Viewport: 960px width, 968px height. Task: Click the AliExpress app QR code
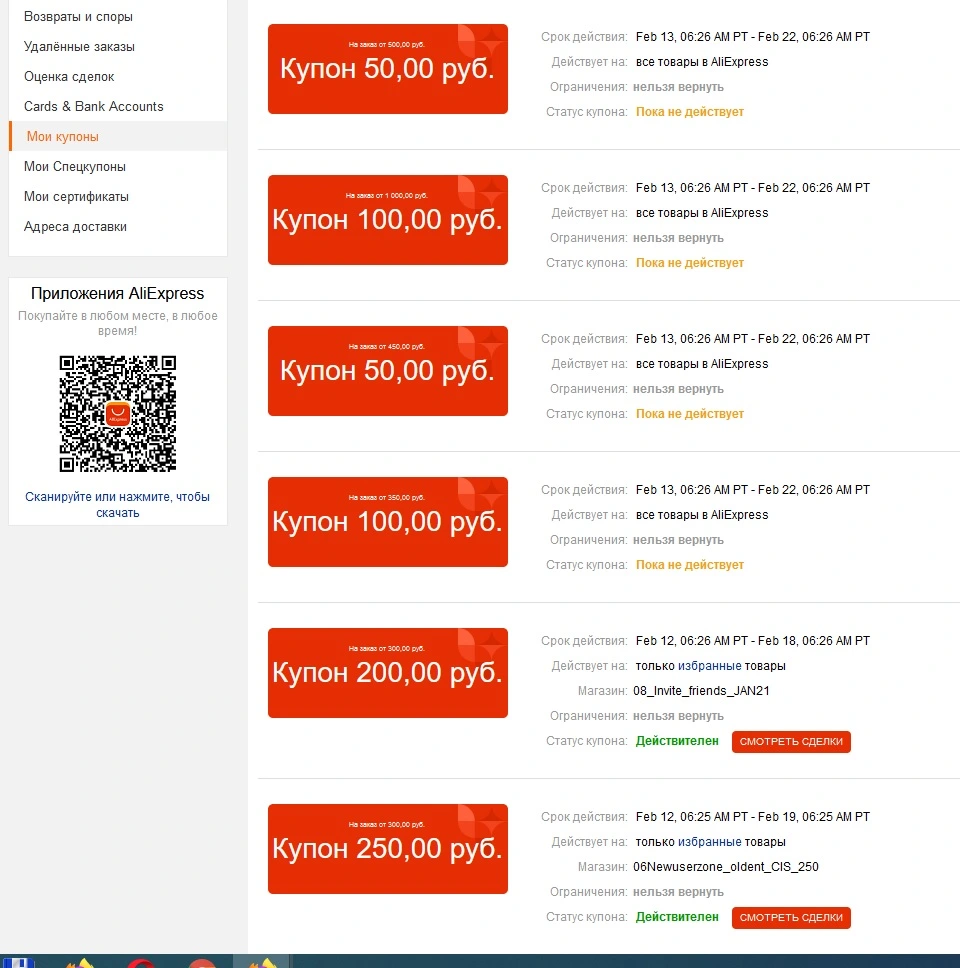pos(118,414)
